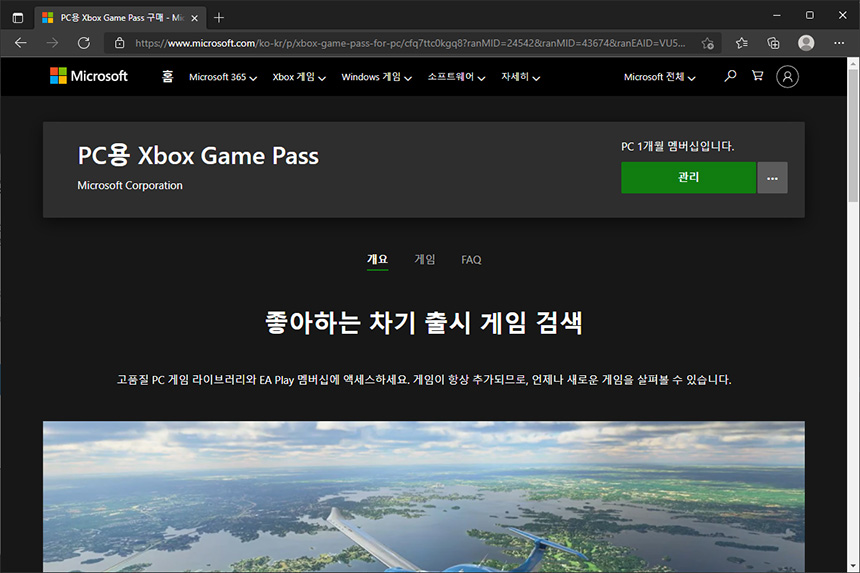Go to 홈 in site navigation
Screen dimensions: 860x573
(x=167, y=77)
